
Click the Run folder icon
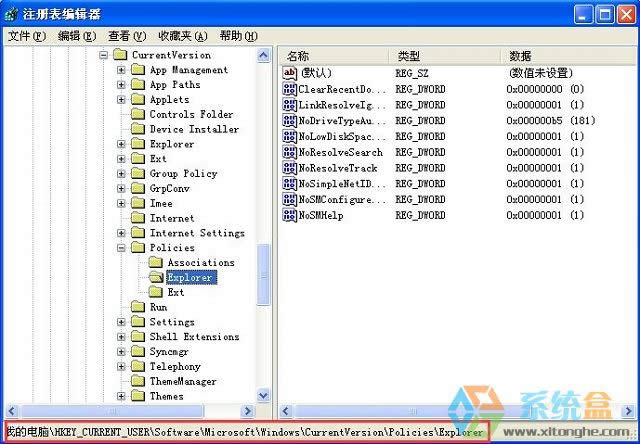click(x=138, y=307)
